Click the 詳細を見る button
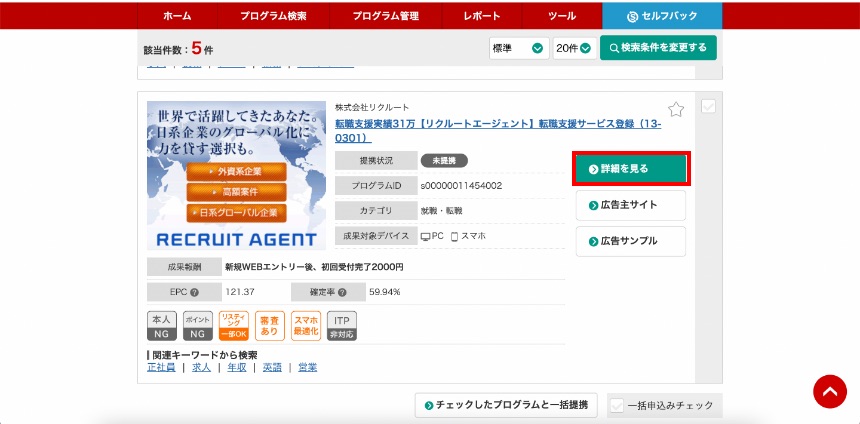 point(631,169)
